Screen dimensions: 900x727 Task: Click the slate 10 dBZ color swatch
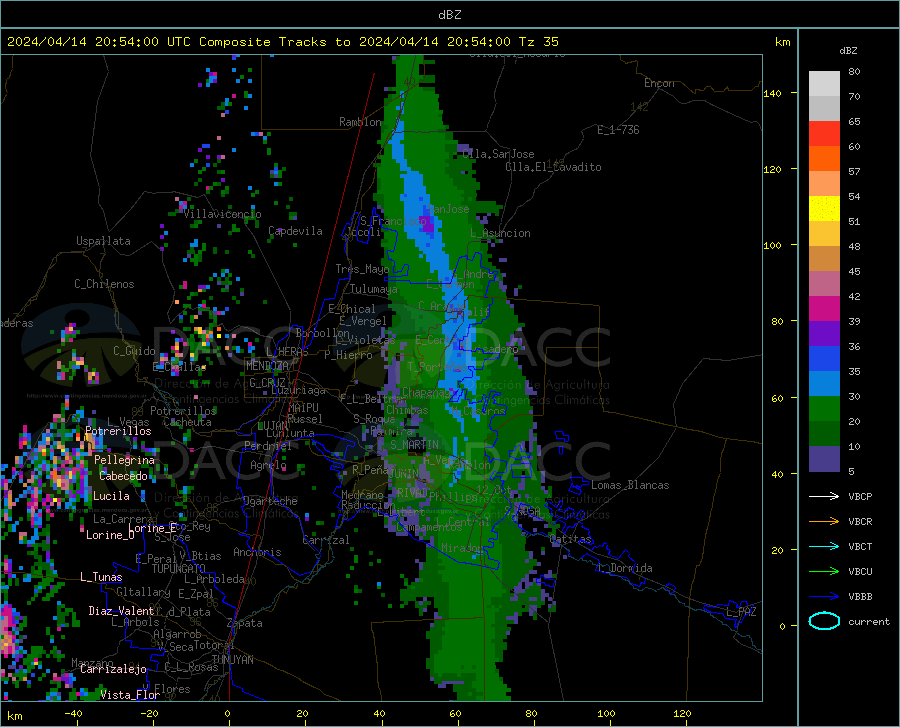click(x=824, y=459)
